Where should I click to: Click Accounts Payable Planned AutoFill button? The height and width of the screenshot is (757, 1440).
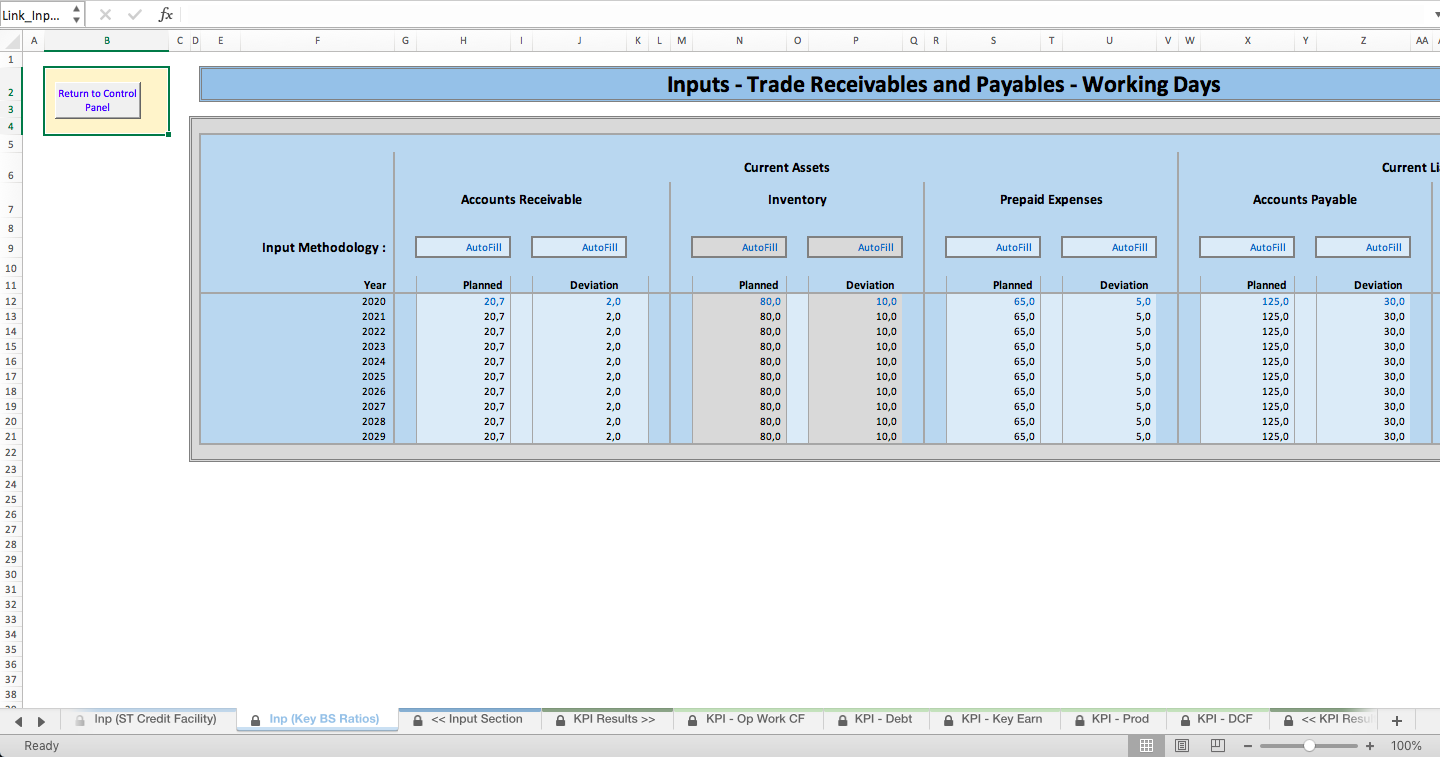[x=1248, y=247]
